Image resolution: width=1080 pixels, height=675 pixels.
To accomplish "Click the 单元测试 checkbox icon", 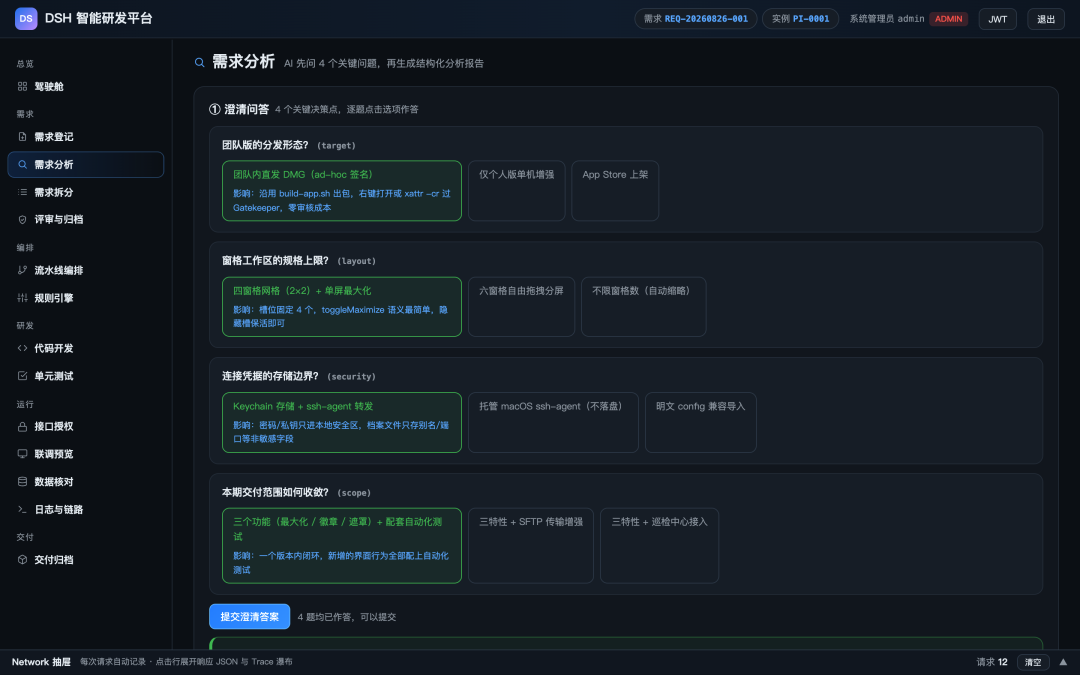I will click(x=22, y=376).
